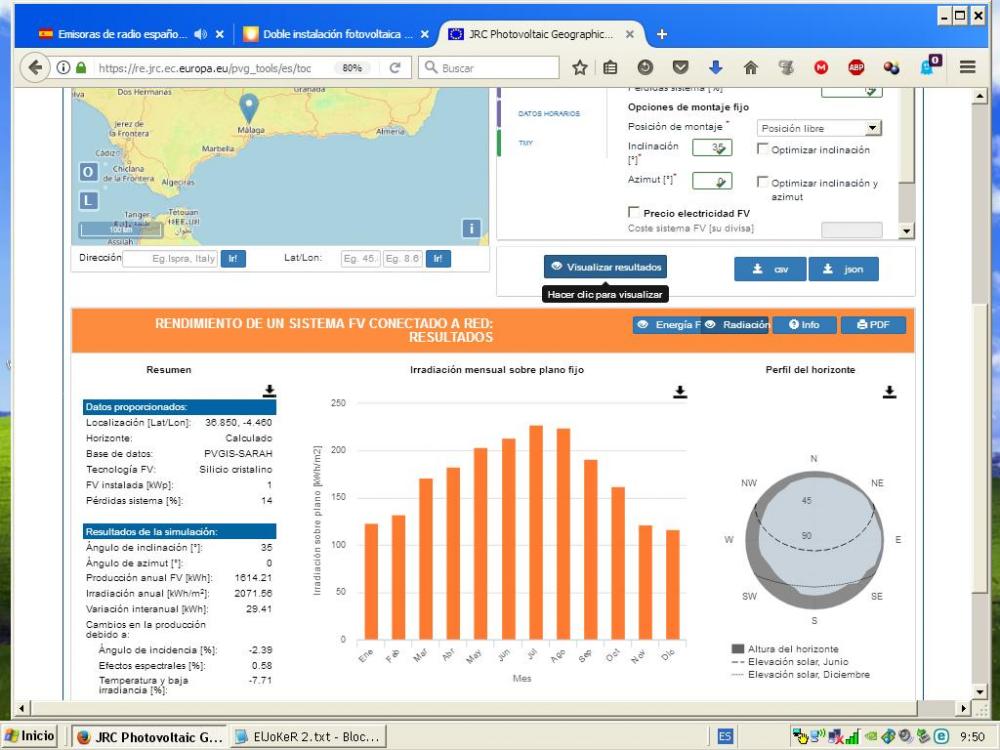Enable the Optimizar inclinación checkbox
This screenshot has height=750, width=1000.
(x=762, y=149)
